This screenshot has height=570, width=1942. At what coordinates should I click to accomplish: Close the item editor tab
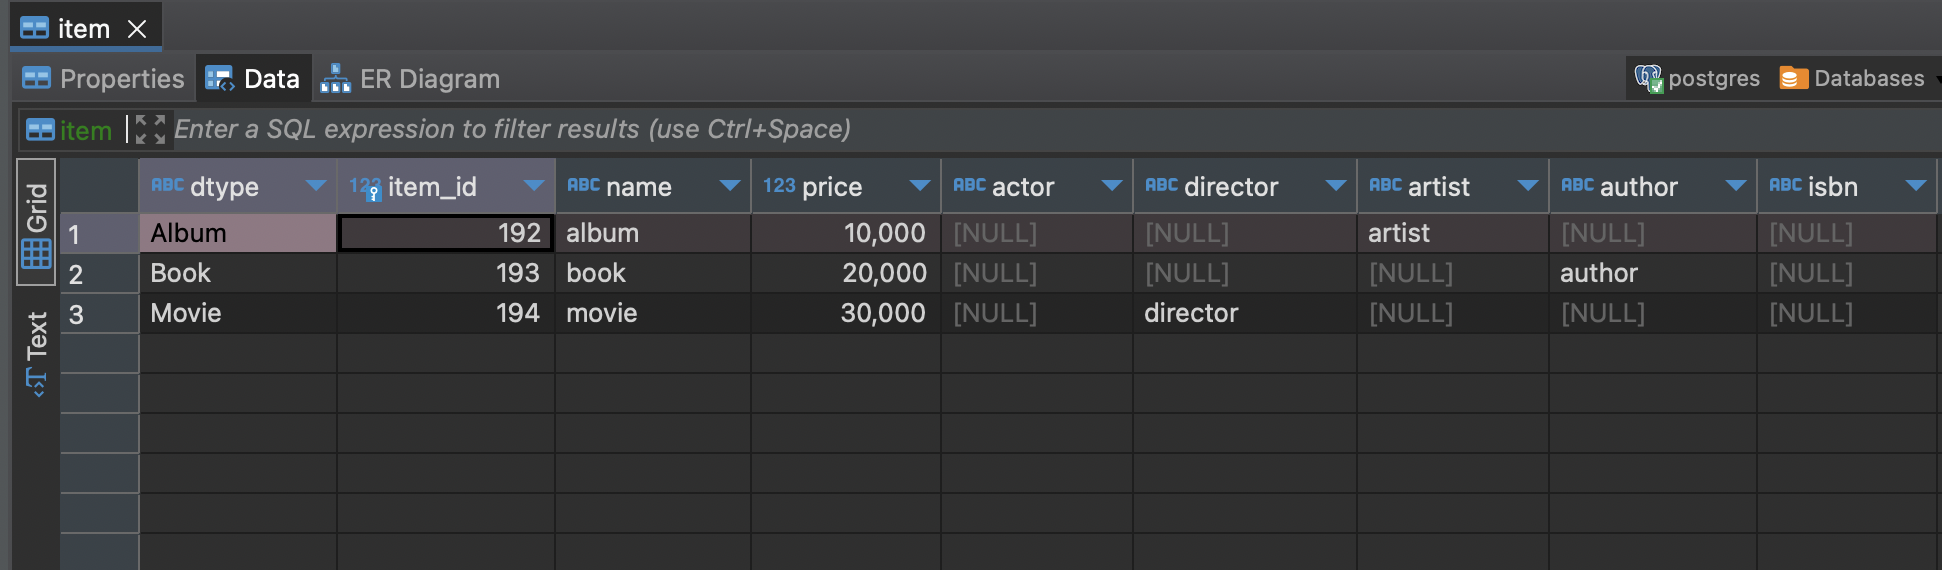pos(137,29)
